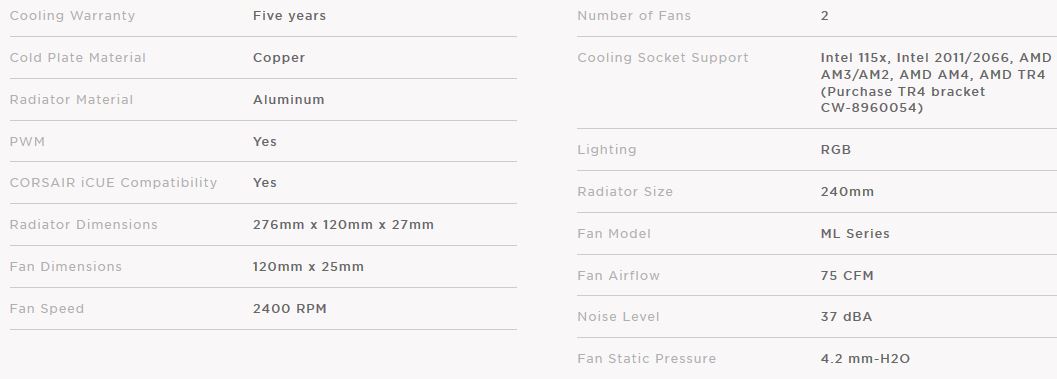
Task: Click the Cooling Warranty label
Action: click(x=72, y=16)
